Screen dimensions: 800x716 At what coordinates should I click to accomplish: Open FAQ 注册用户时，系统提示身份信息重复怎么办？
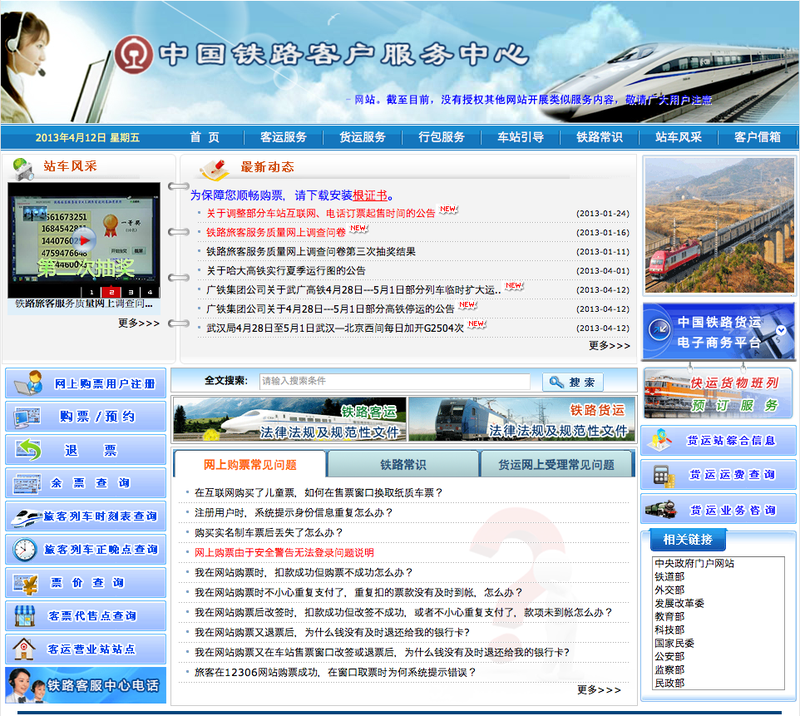pyautogui.click(x=294, y=512)
